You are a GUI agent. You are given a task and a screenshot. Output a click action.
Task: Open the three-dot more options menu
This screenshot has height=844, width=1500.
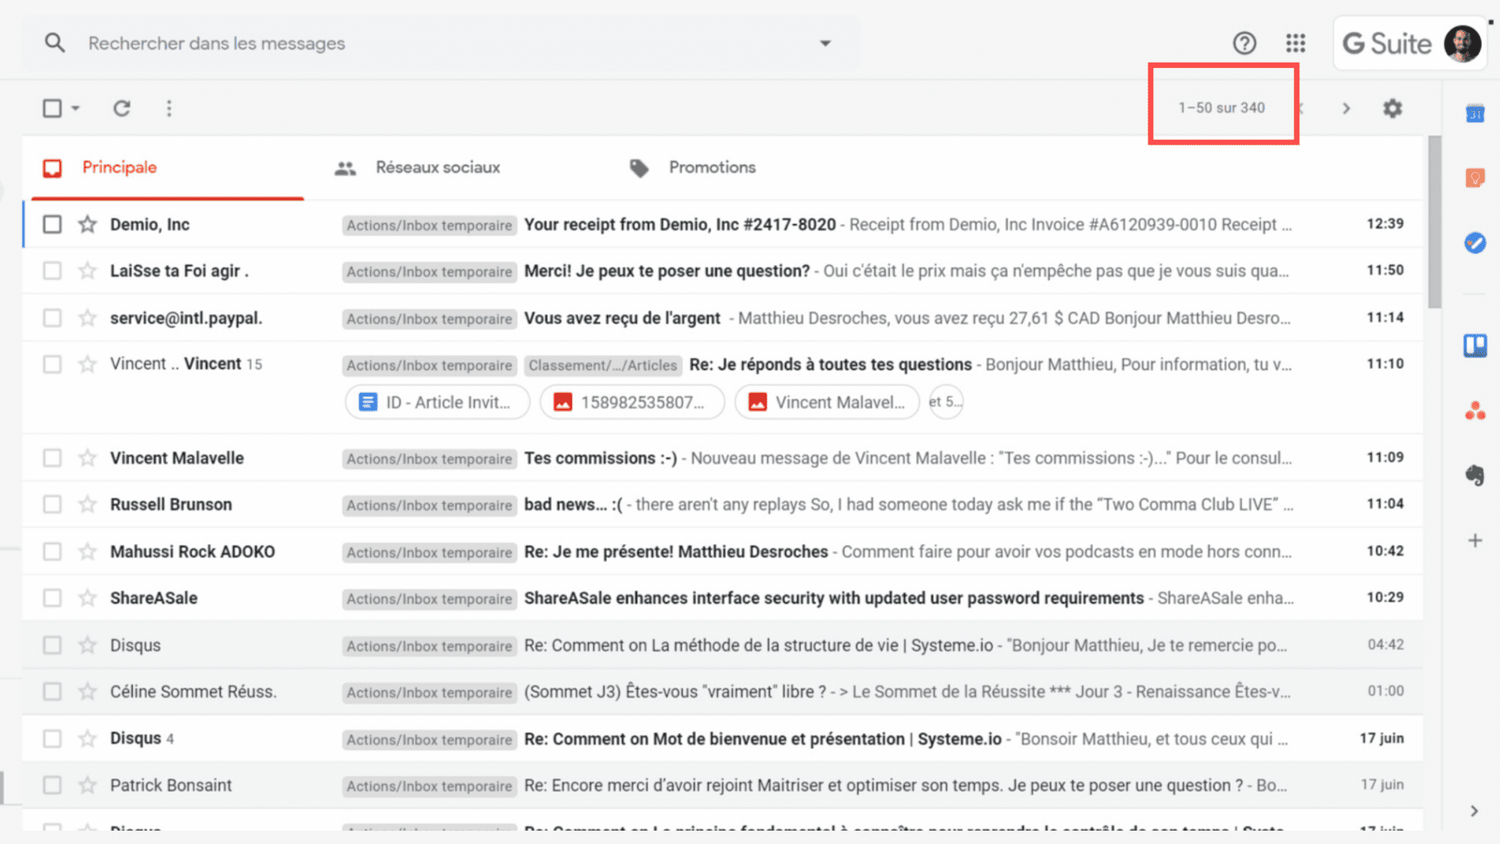[169, 108]
